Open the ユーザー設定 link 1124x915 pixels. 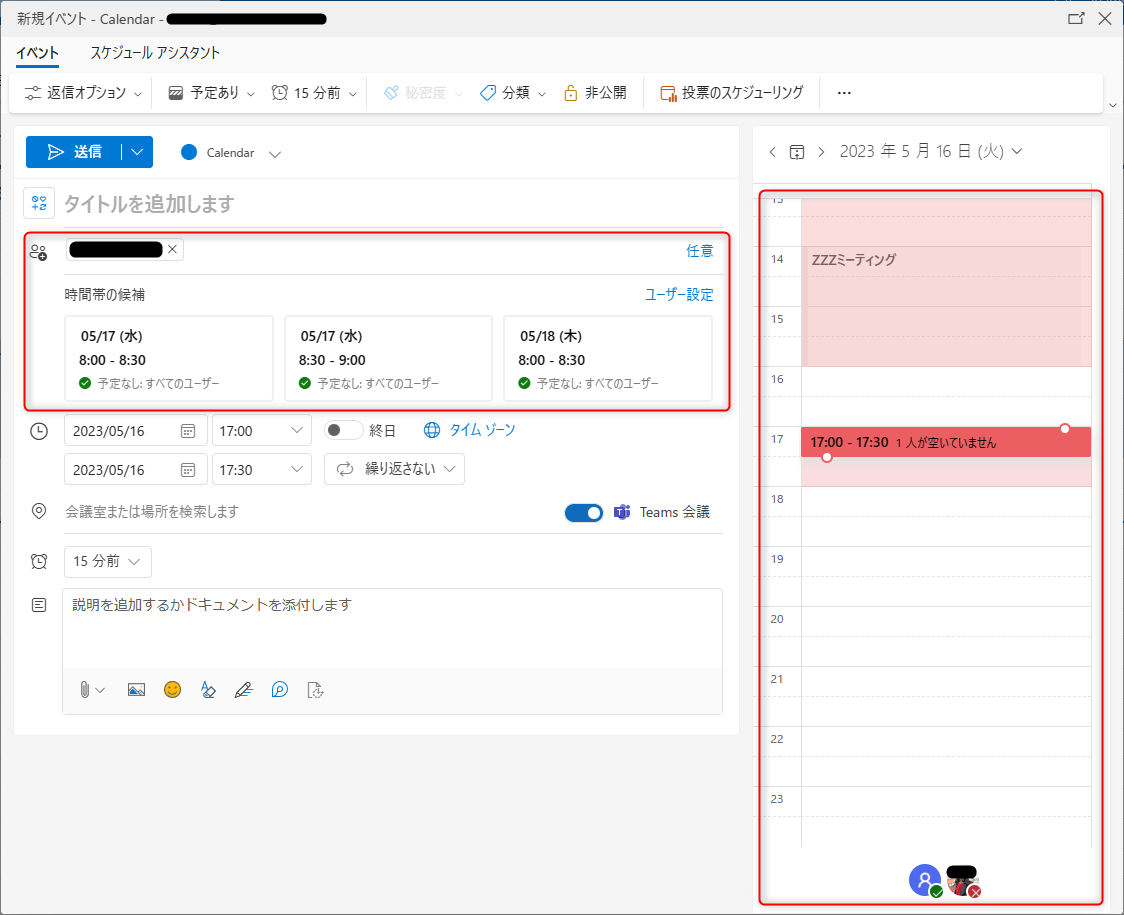tap(679, 295)
